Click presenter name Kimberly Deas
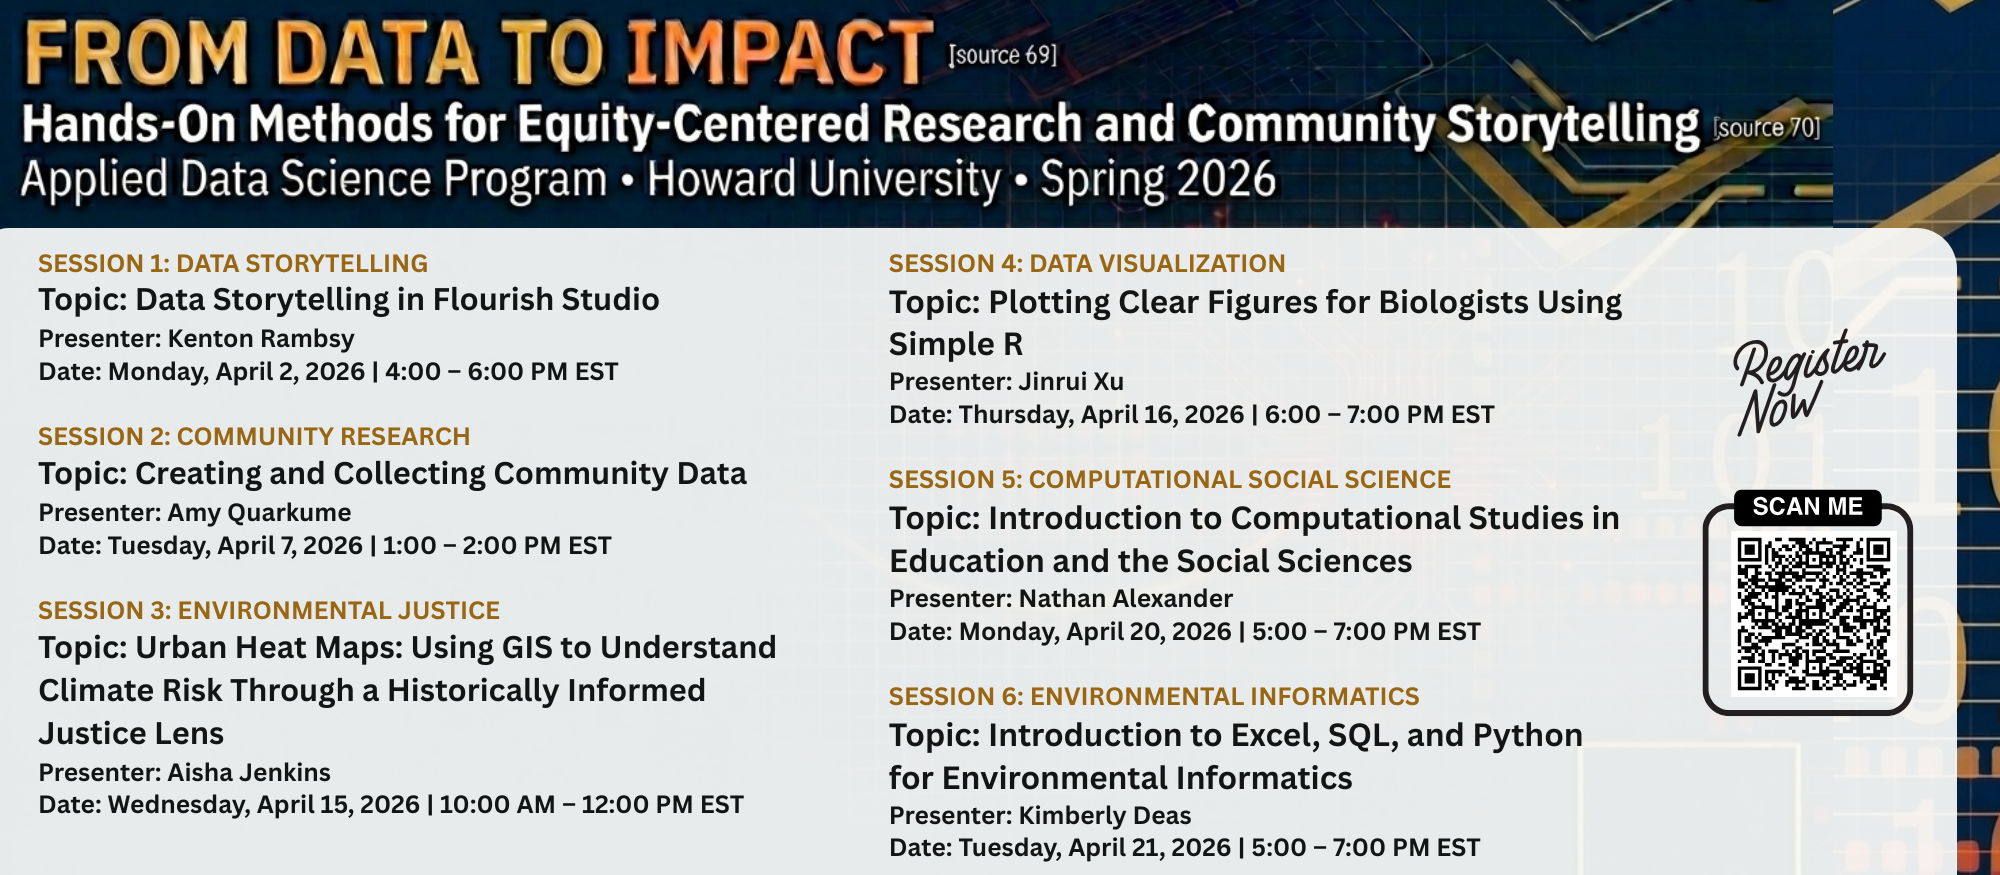Image resolution: width=2000 pixels, height=875 pixels. (1104, 815)
